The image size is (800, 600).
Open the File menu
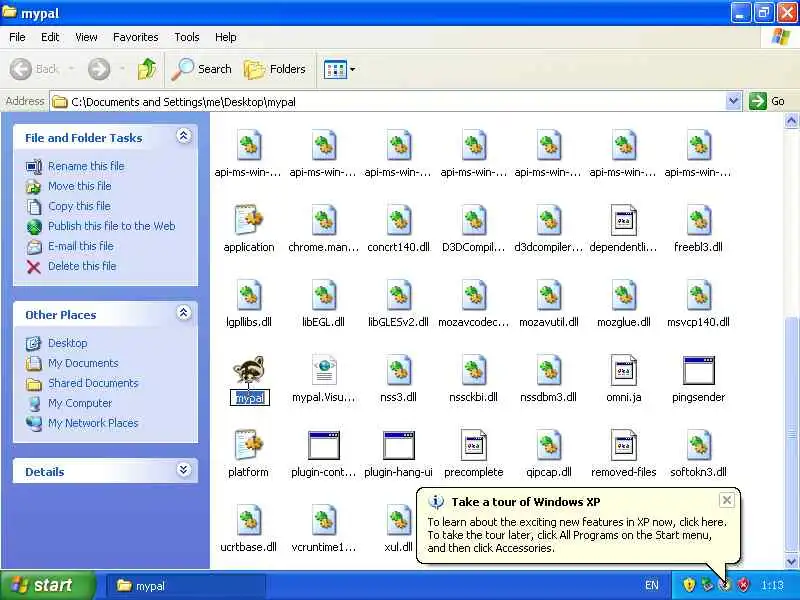[x=17, y=37]
